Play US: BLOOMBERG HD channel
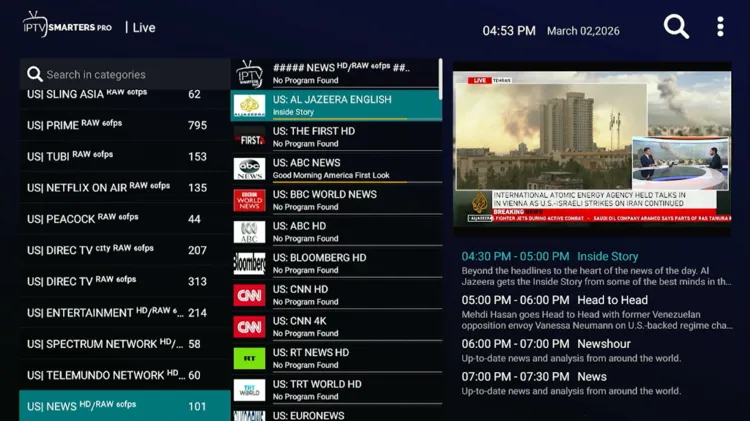This screenshot has width=750, height=421. click(336, 264)
